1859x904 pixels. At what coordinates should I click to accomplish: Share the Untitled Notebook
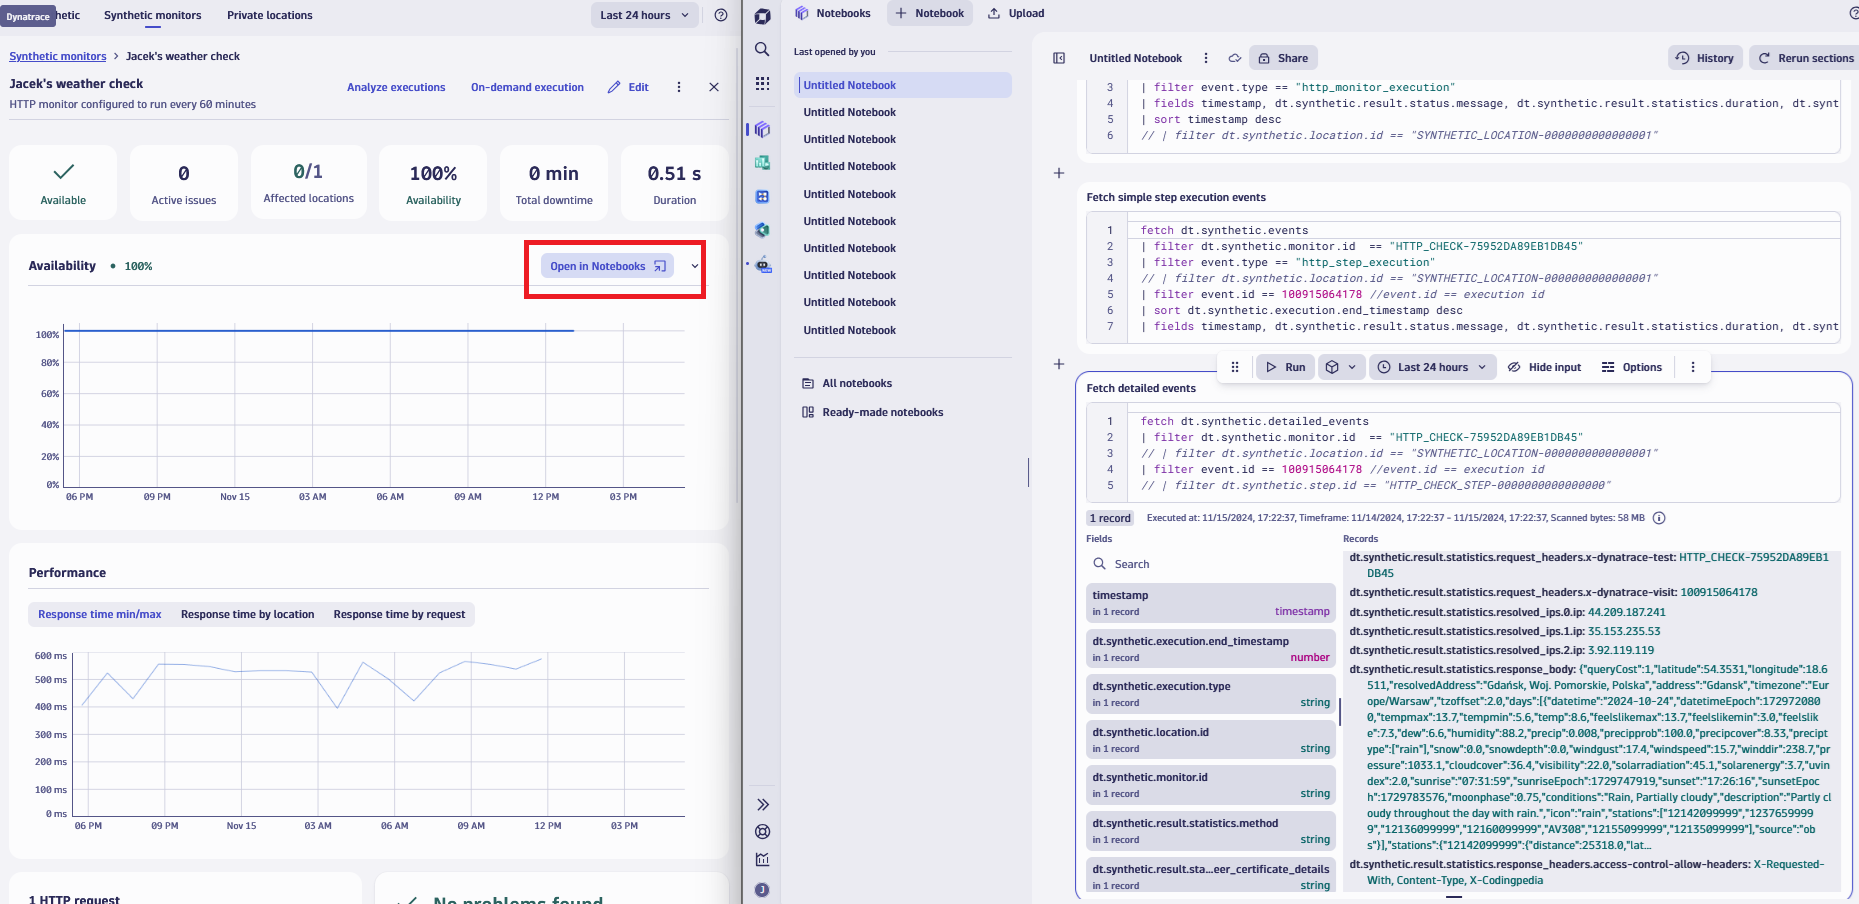tap(1283, 58)
